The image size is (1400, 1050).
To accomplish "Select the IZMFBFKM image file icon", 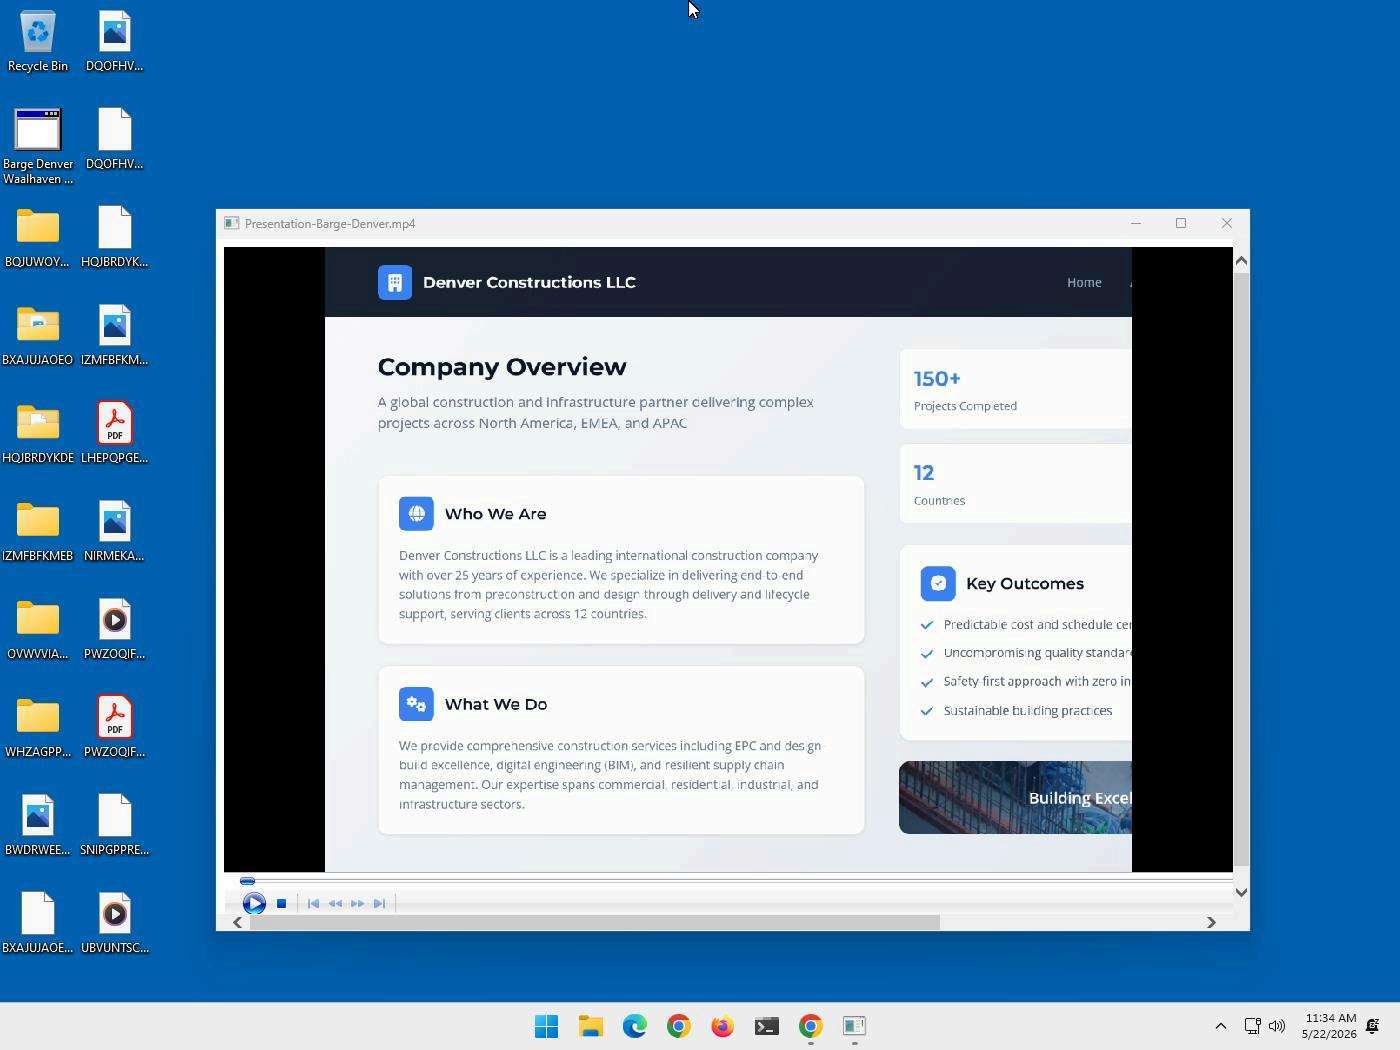I will tap(115, 336).
